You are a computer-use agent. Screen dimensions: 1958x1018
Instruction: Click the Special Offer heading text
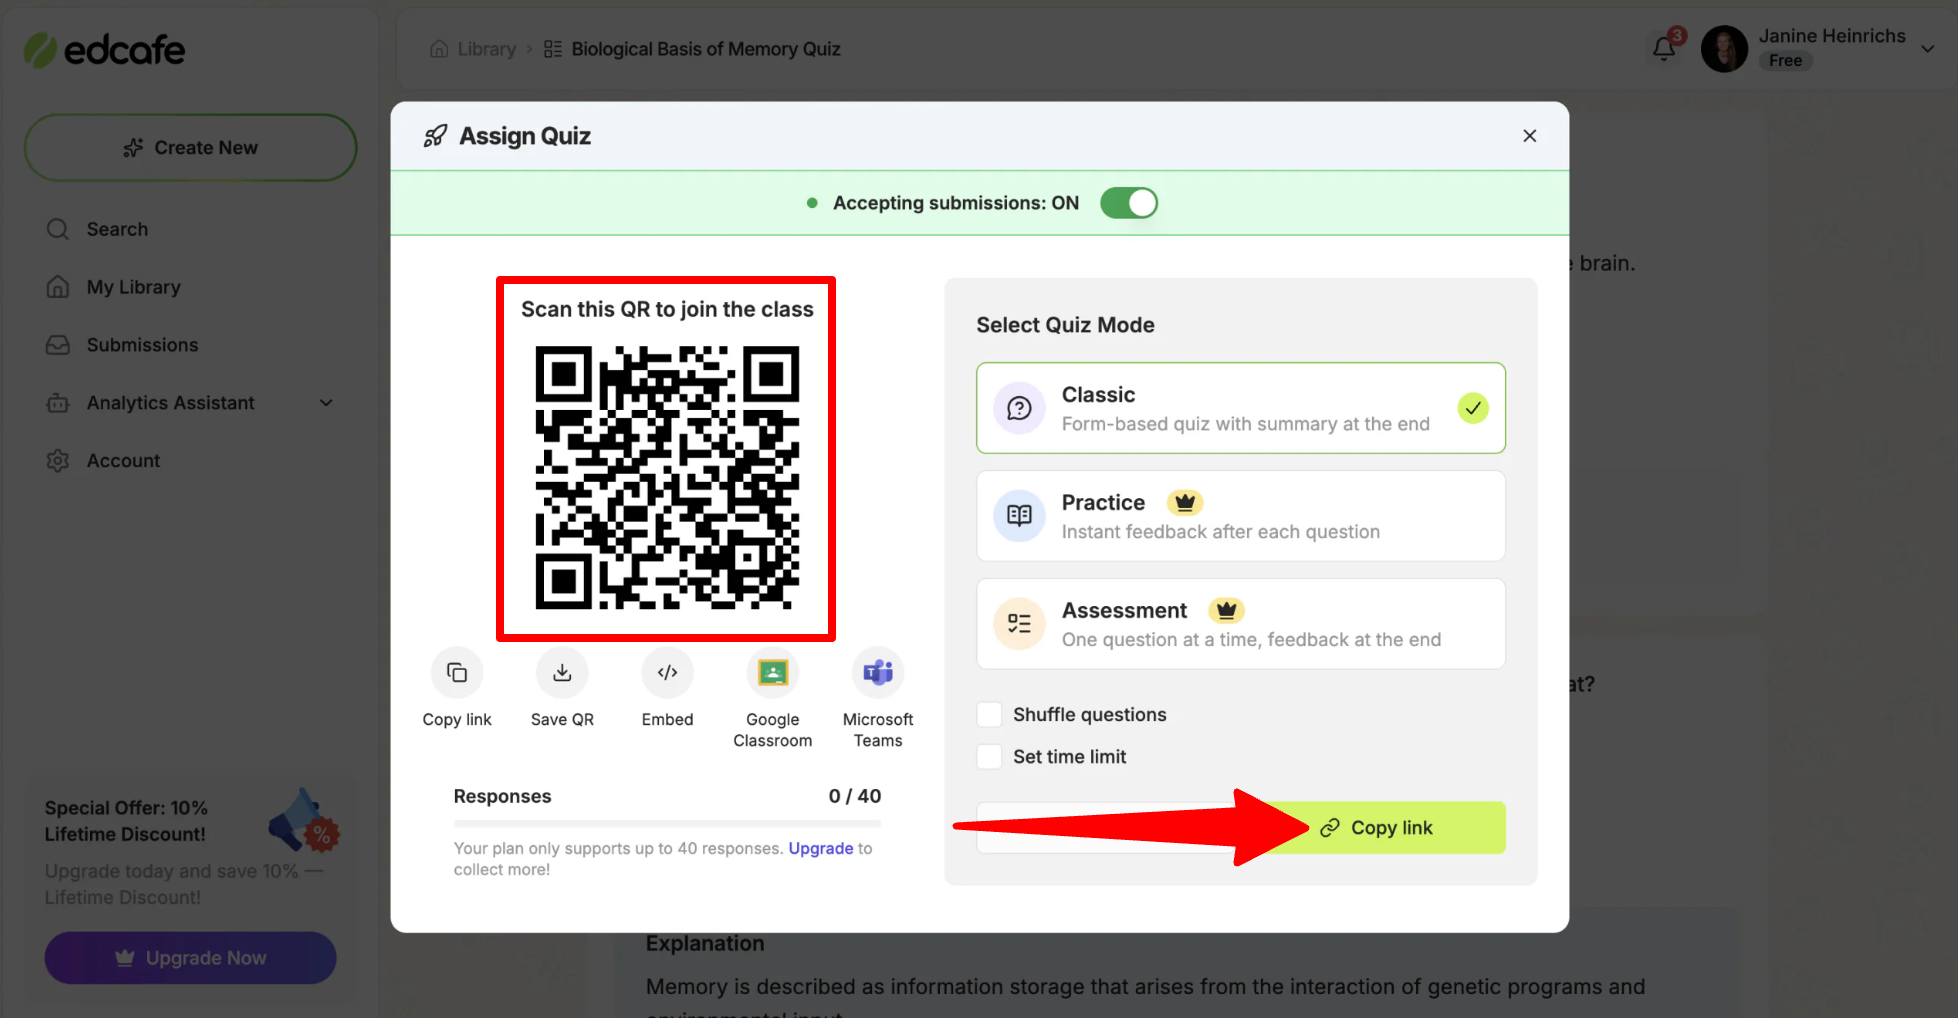coord(126,821)
